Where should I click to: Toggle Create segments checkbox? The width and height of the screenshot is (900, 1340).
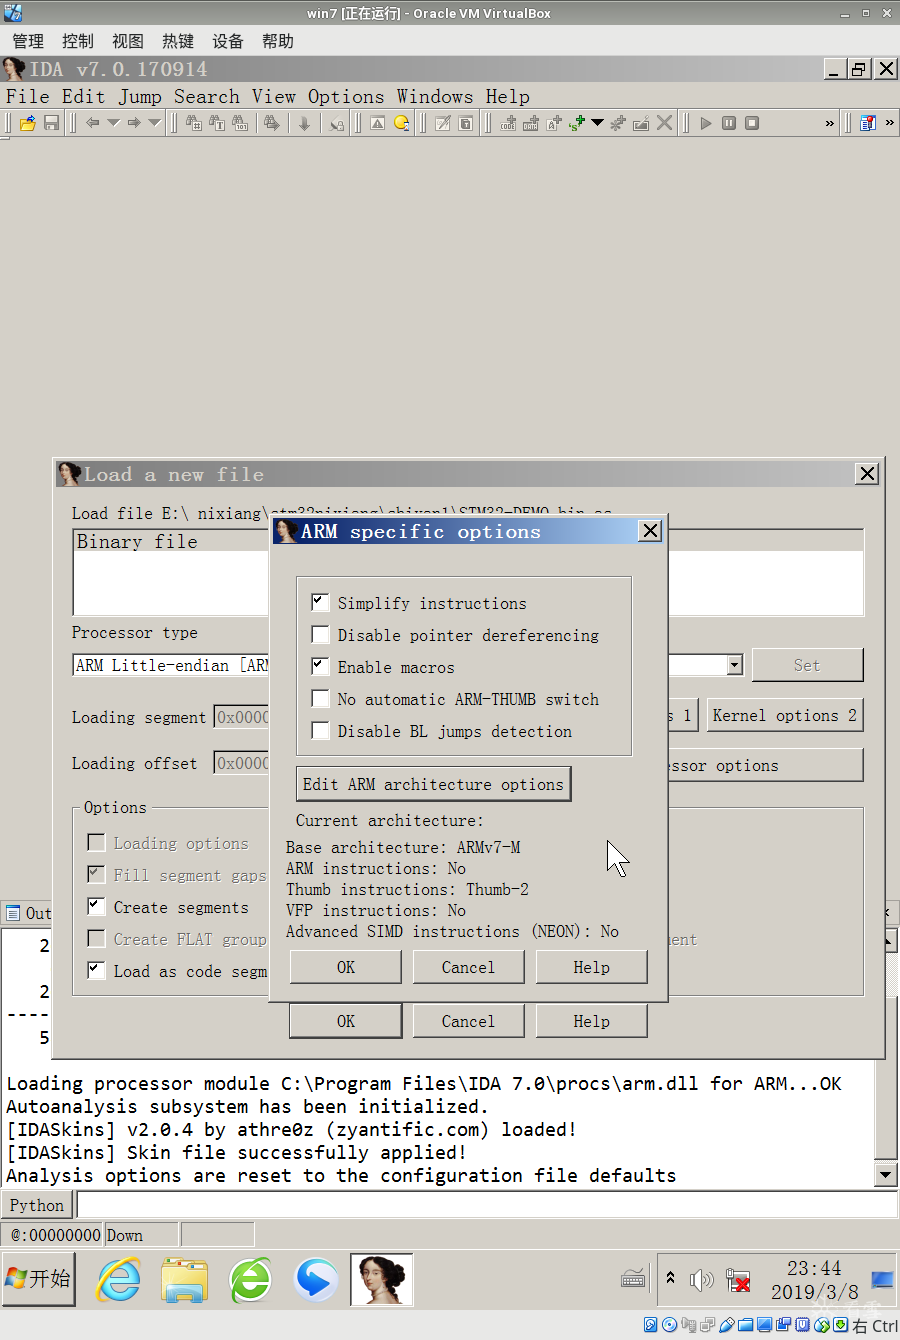coord(96,906)
